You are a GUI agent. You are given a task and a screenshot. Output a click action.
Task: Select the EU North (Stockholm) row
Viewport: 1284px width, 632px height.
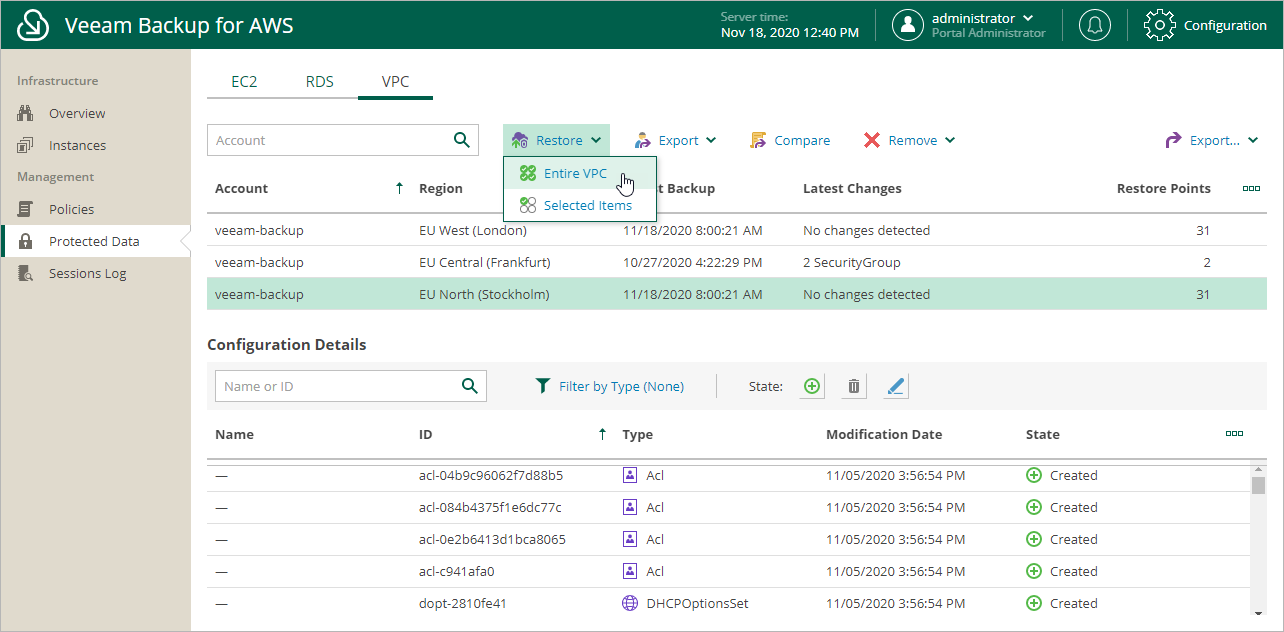(737, 294)
